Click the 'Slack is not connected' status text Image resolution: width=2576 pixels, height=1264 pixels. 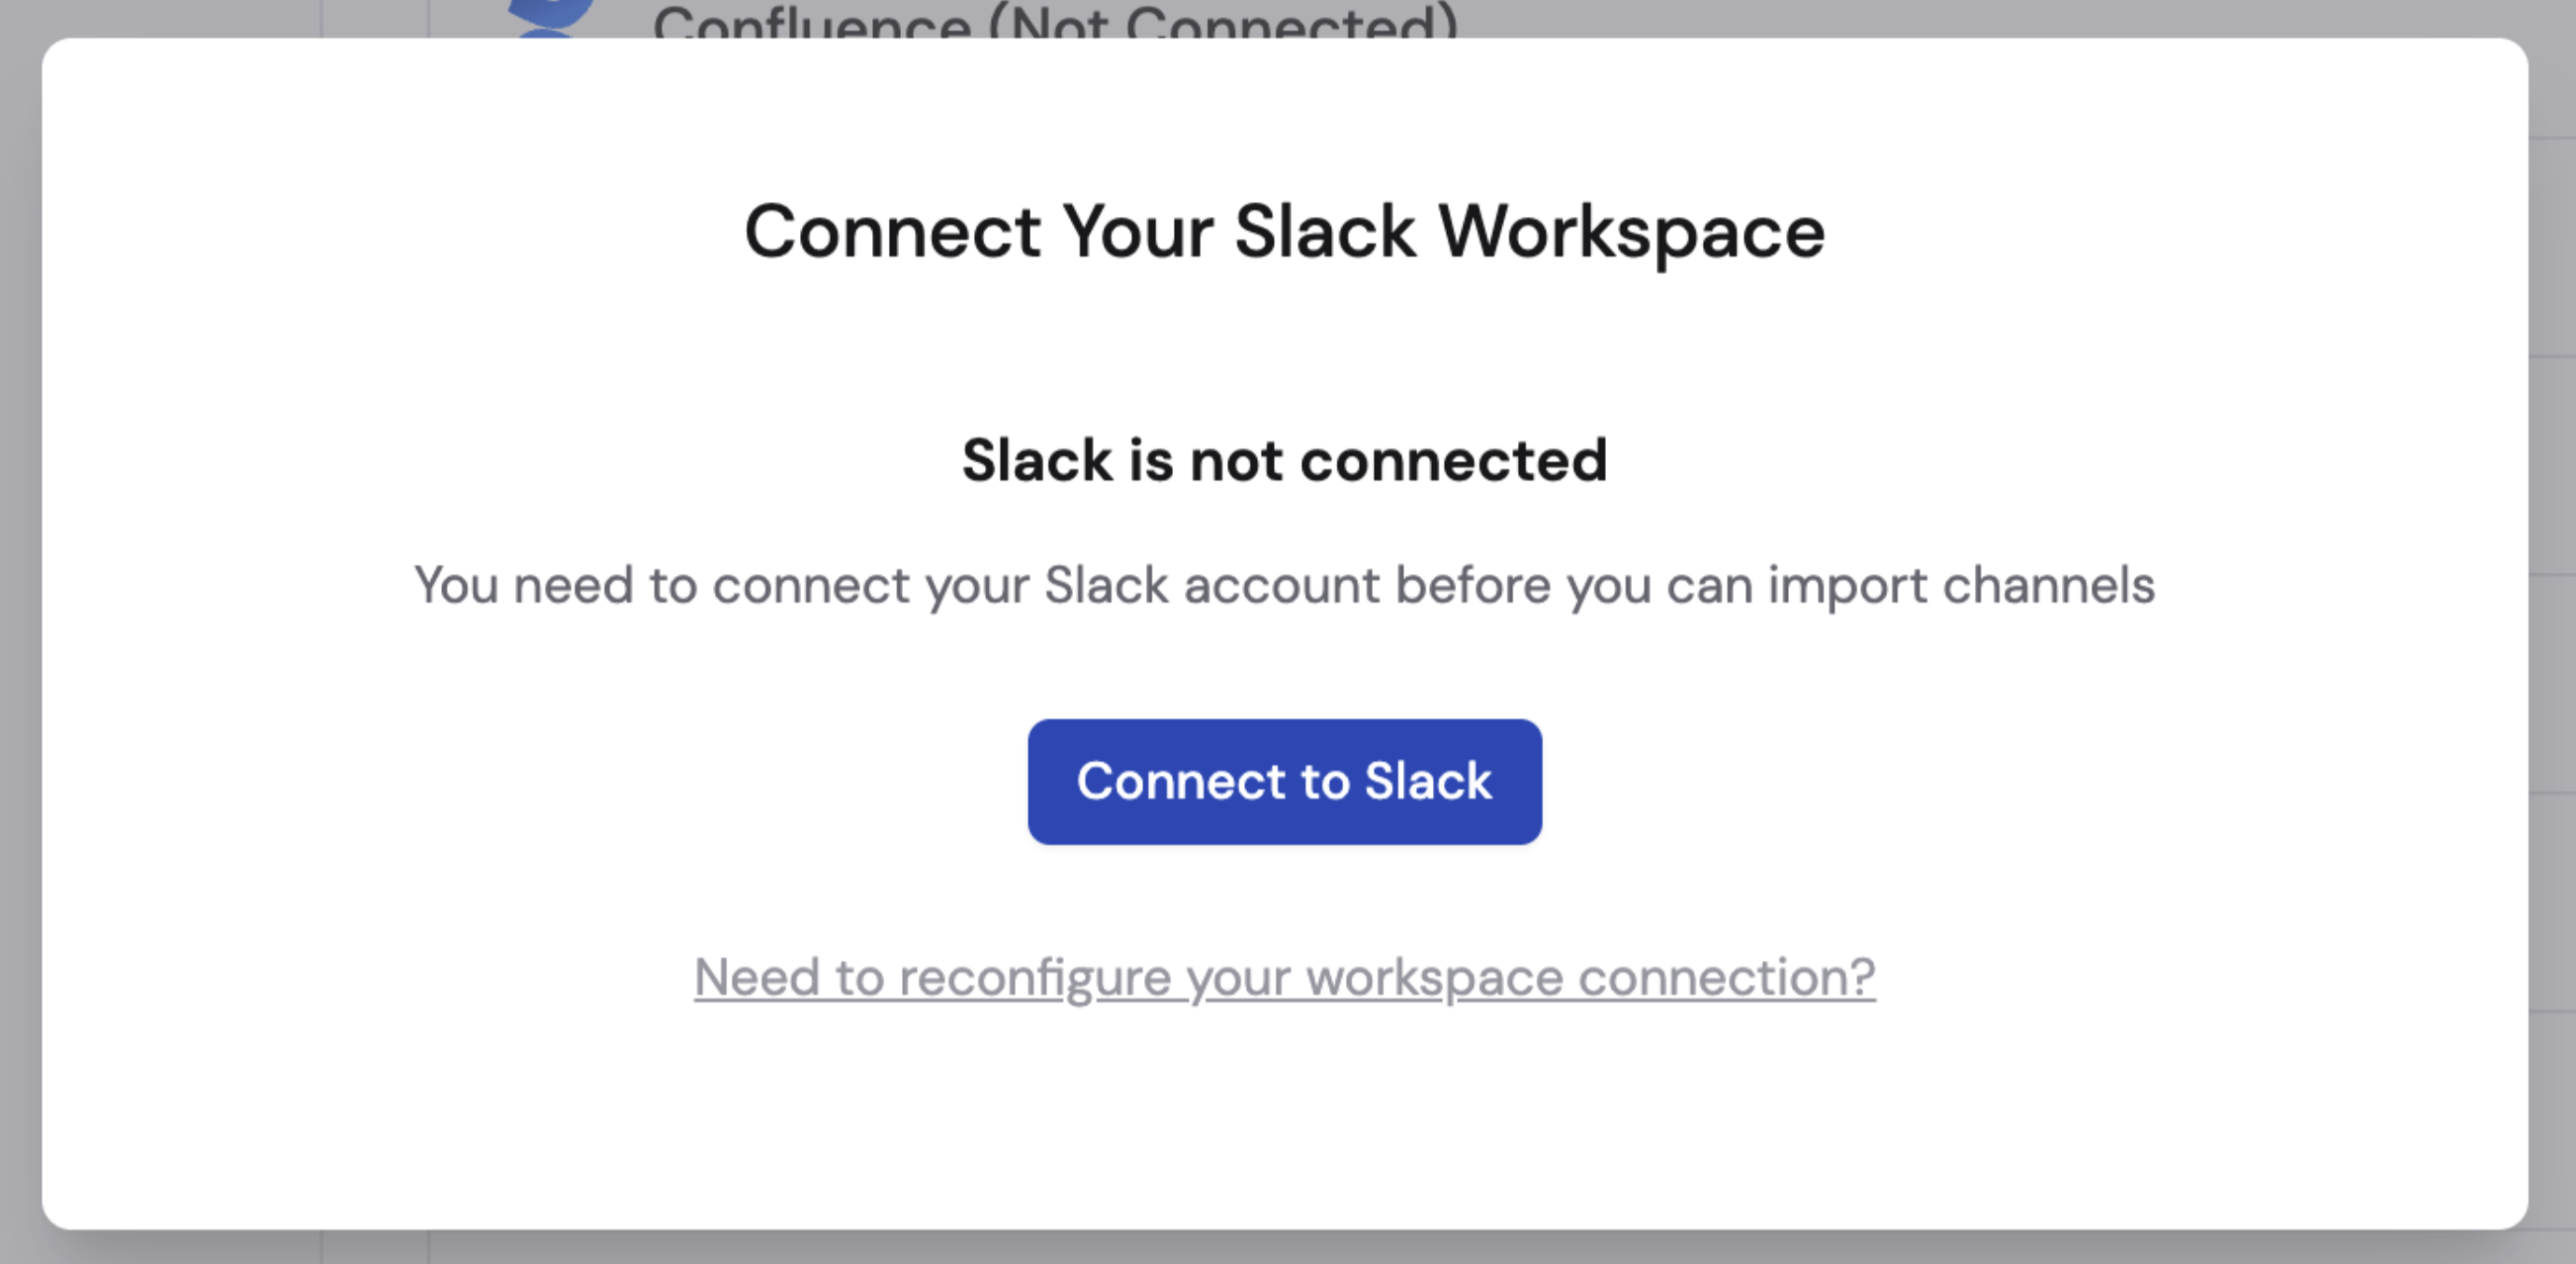[1285, 460]
